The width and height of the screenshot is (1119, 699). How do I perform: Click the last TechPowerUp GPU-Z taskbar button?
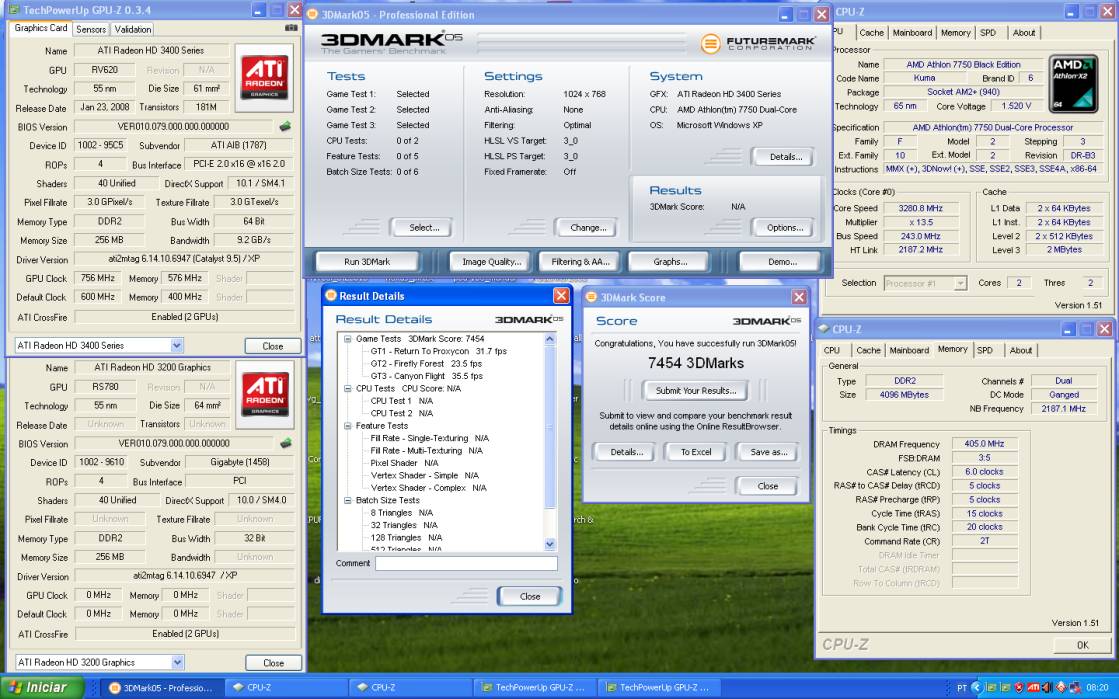[658, 688]
